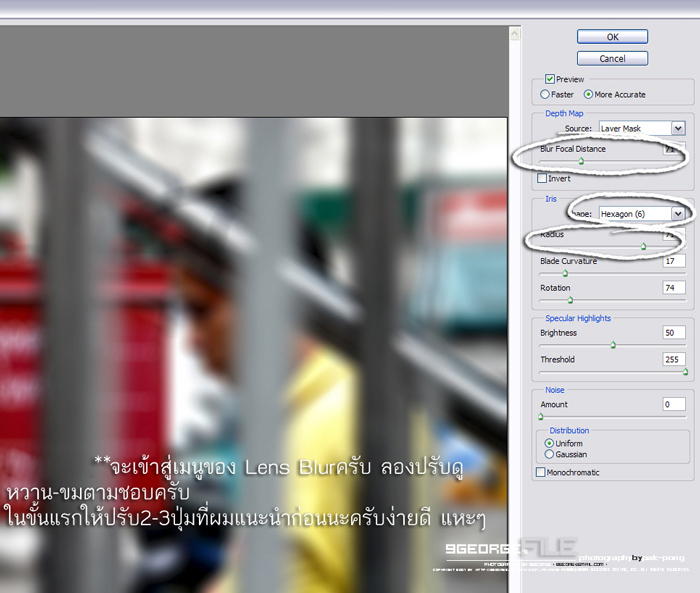
Task: Click the Brightness slider handle
Action: (x=613, y=345)
